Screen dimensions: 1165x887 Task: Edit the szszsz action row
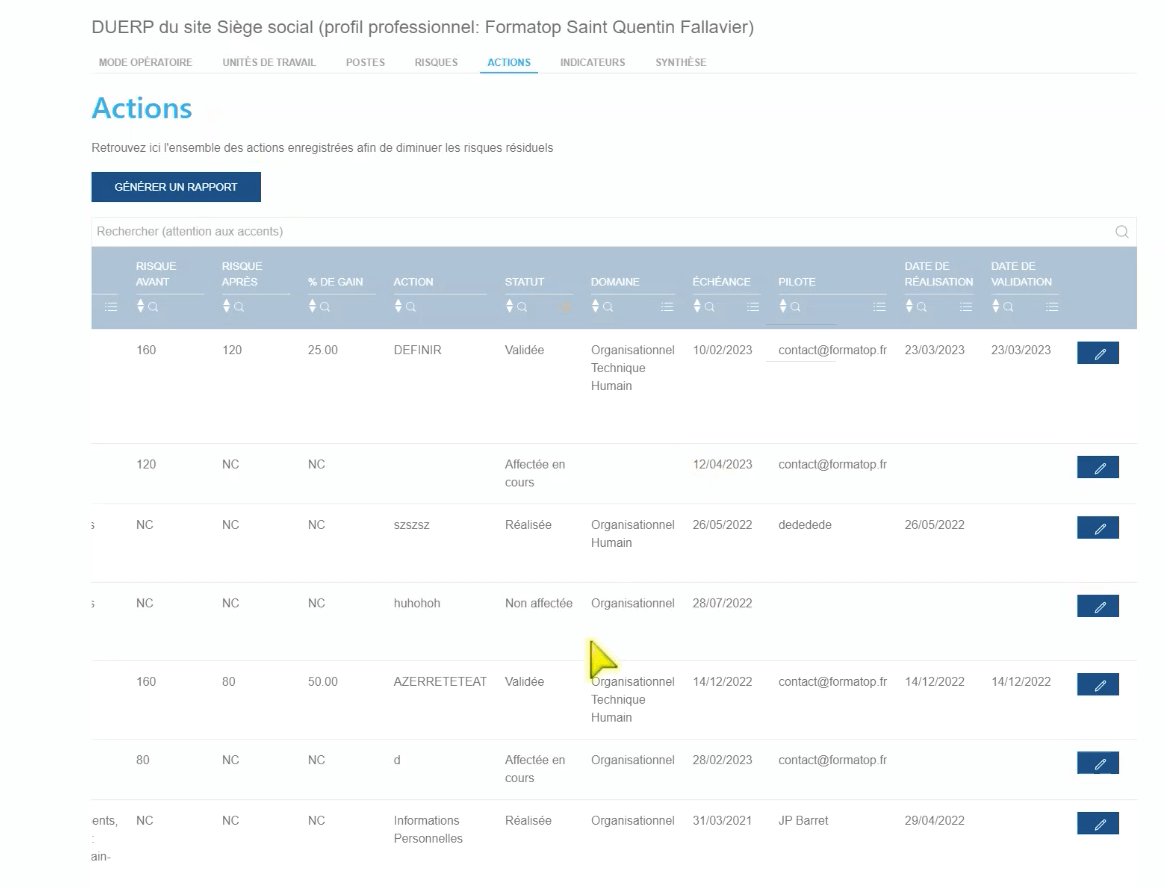pyautogui.click(x=1098, y=528)
